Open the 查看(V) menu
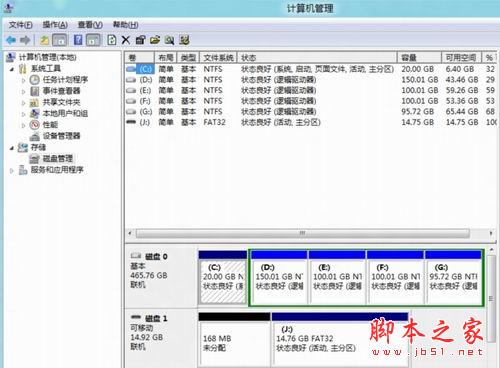This screenshot has height=368, width=500. pos(90,25)
